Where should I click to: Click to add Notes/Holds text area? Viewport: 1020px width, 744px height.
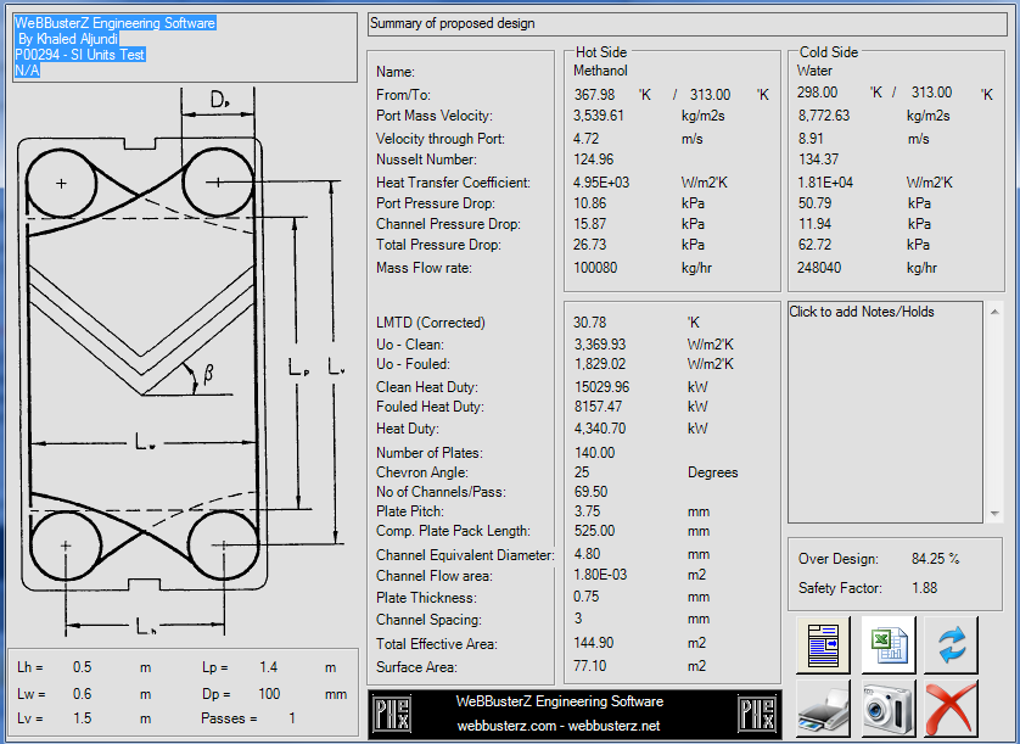(x=886, y=410)
